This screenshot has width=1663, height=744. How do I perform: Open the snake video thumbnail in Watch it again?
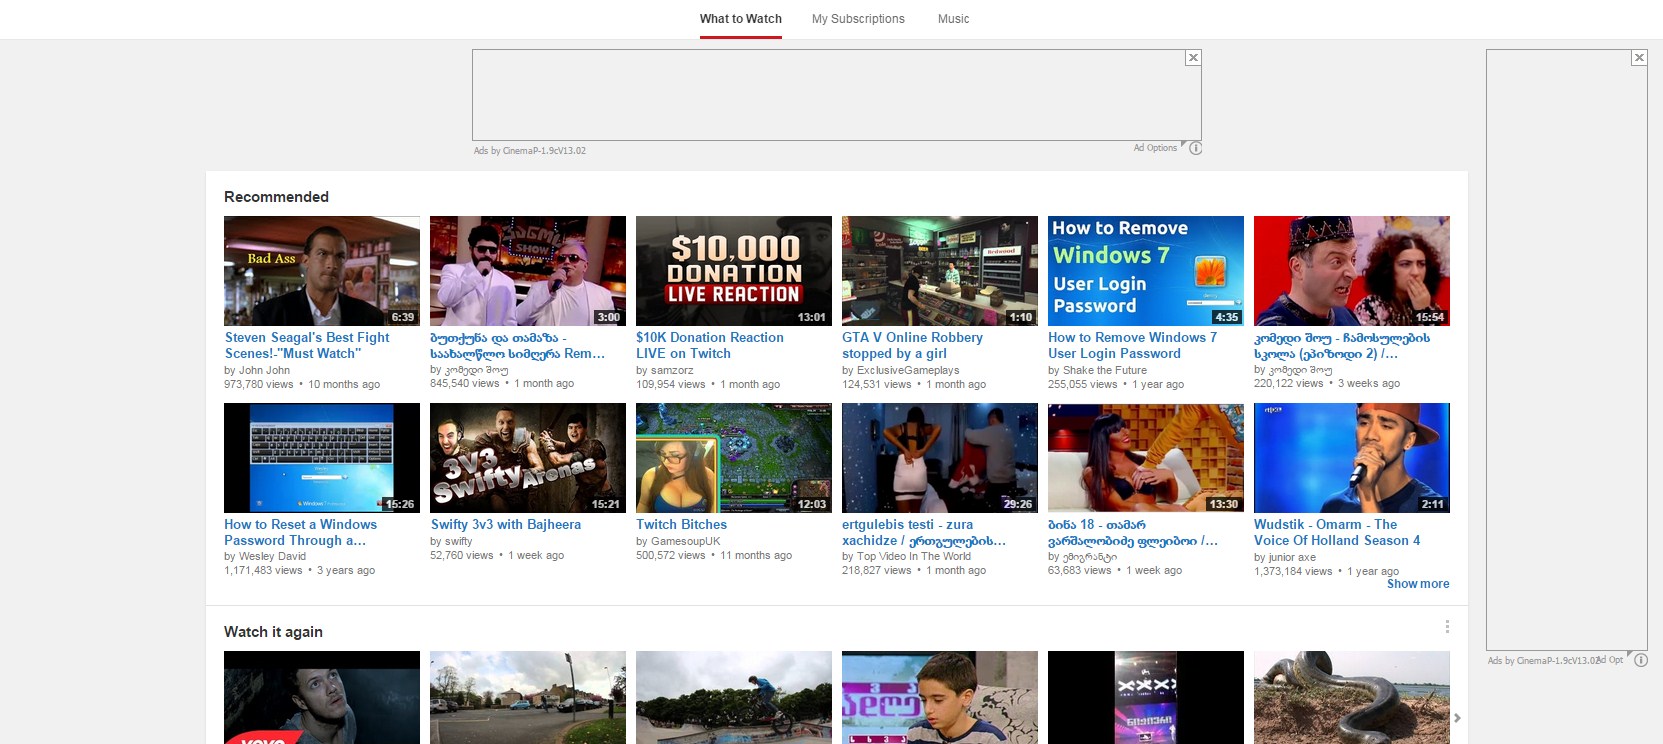pos(1351,697)
